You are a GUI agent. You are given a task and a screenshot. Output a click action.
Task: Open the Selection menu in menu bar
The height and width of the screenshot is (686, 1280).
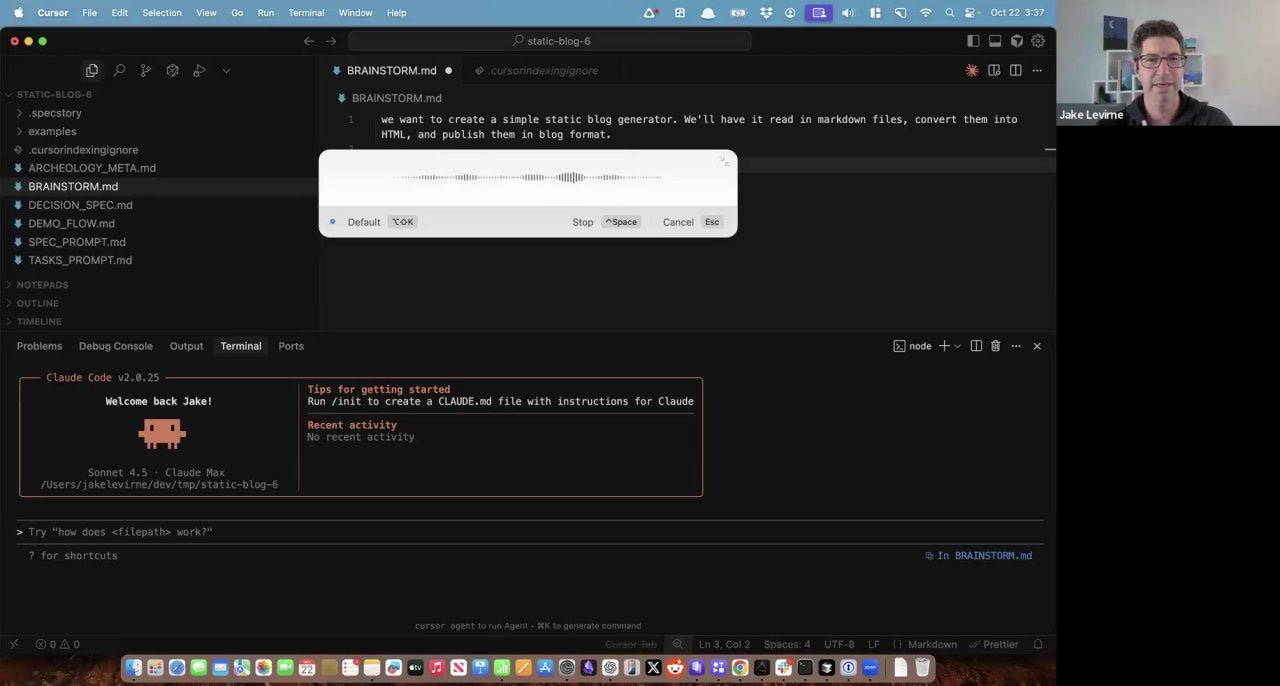point(162,13)
